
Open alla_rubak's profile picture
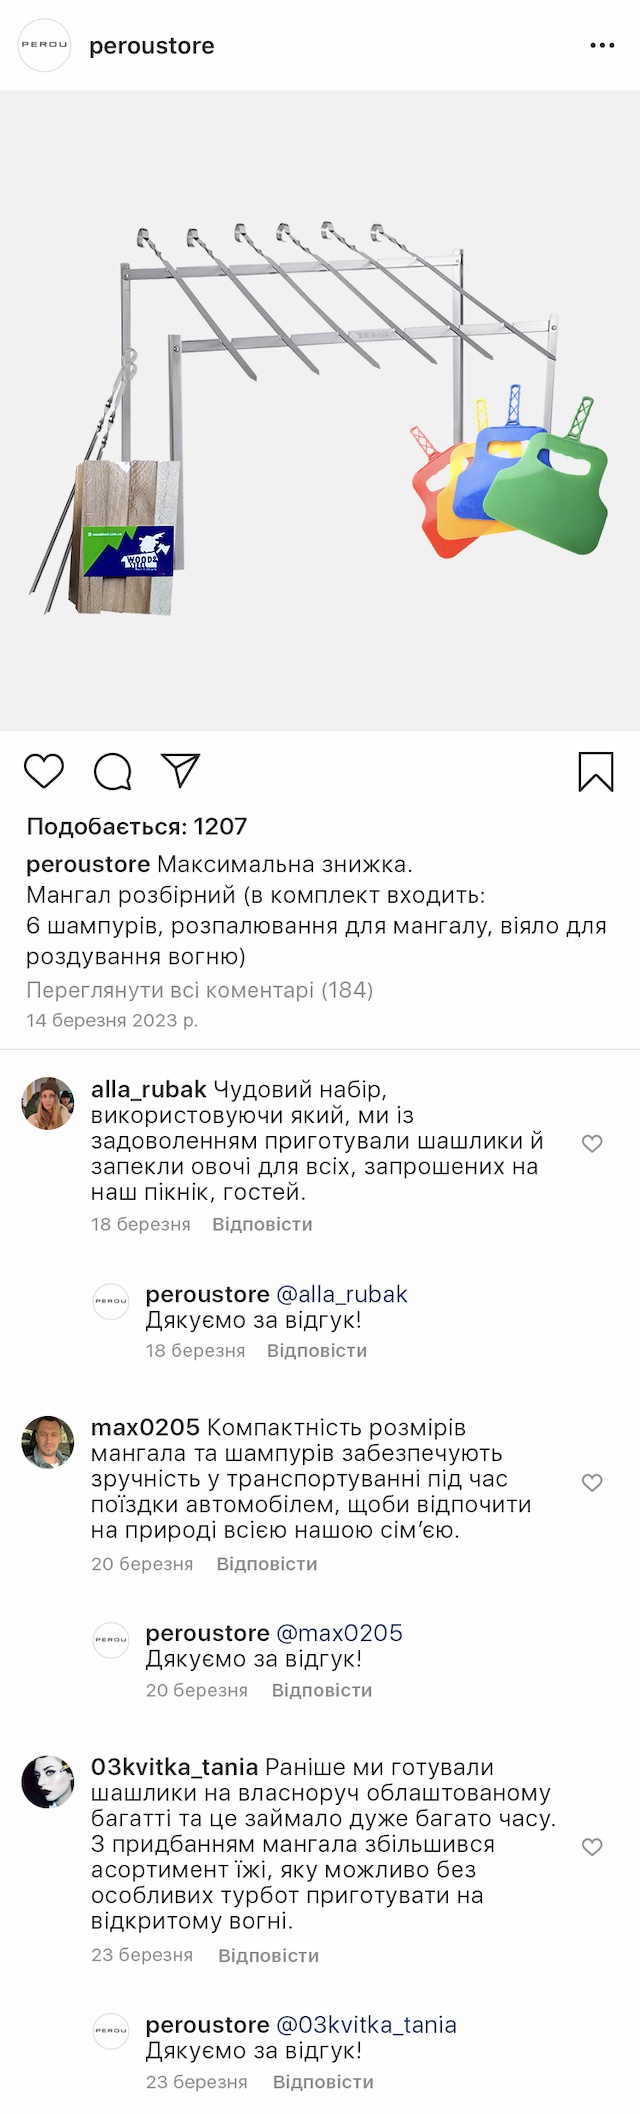click(48, 1103)
